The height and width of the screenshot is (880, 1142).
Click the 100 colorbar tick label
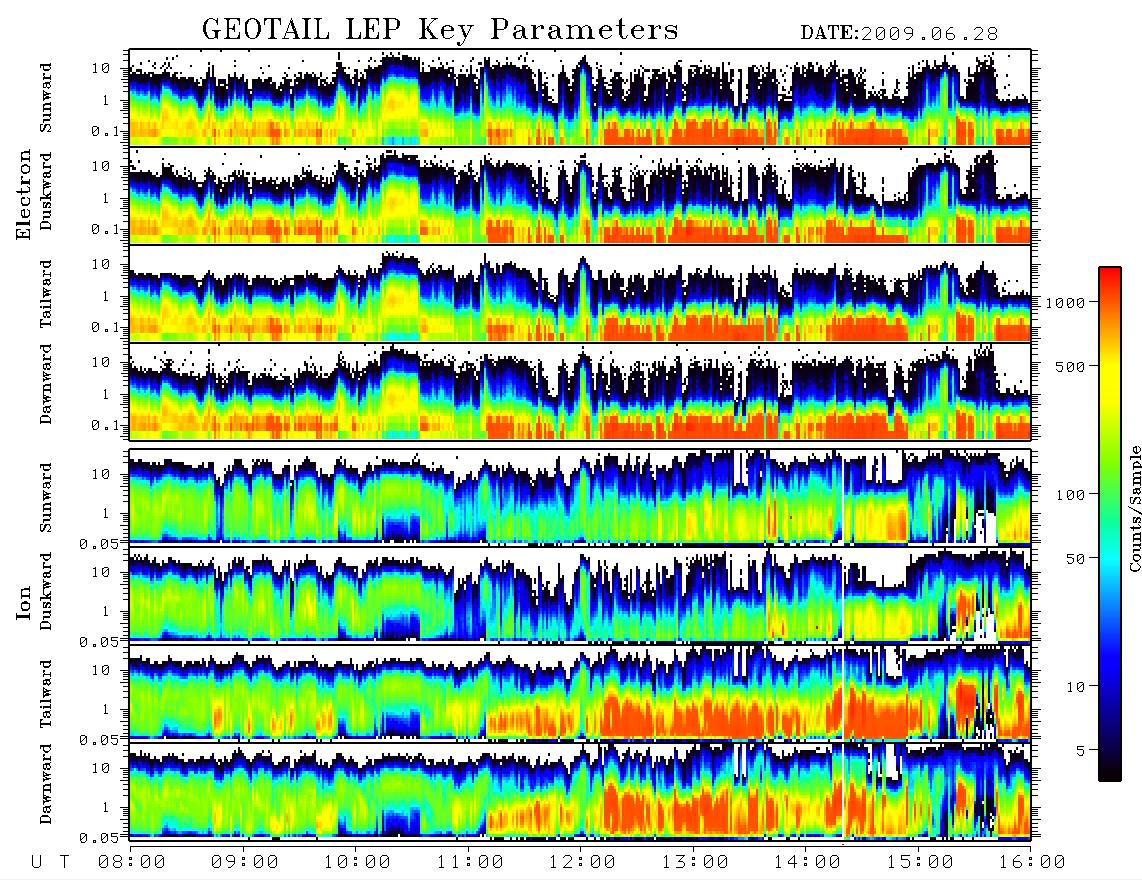[1070, 495]
